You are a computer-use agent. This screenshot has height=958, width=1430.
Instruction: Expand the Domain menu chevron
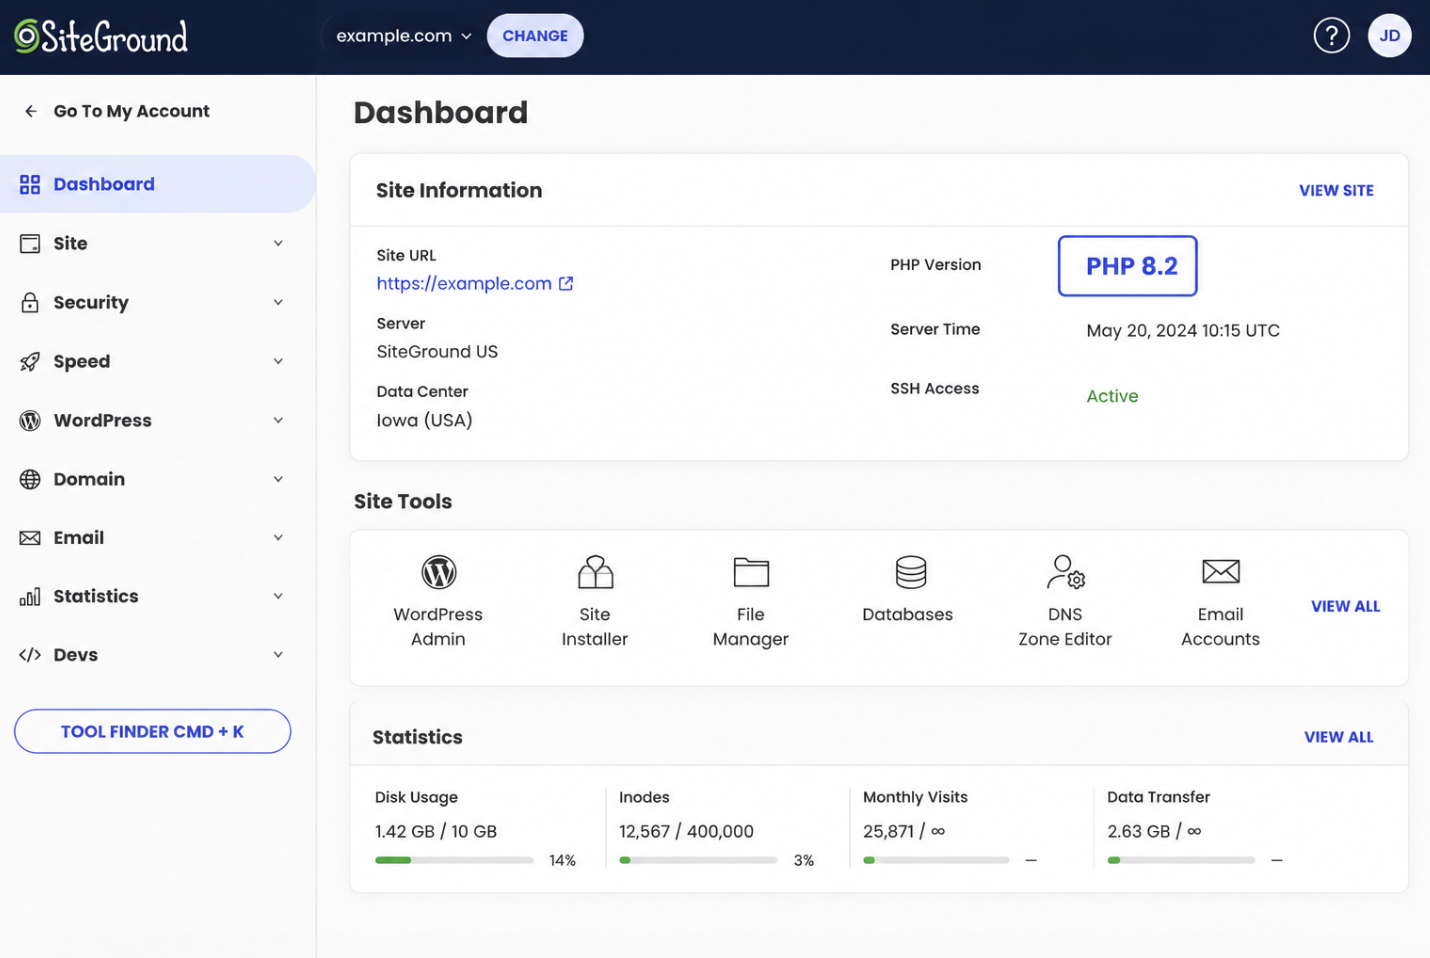click(x=278, y=479)
